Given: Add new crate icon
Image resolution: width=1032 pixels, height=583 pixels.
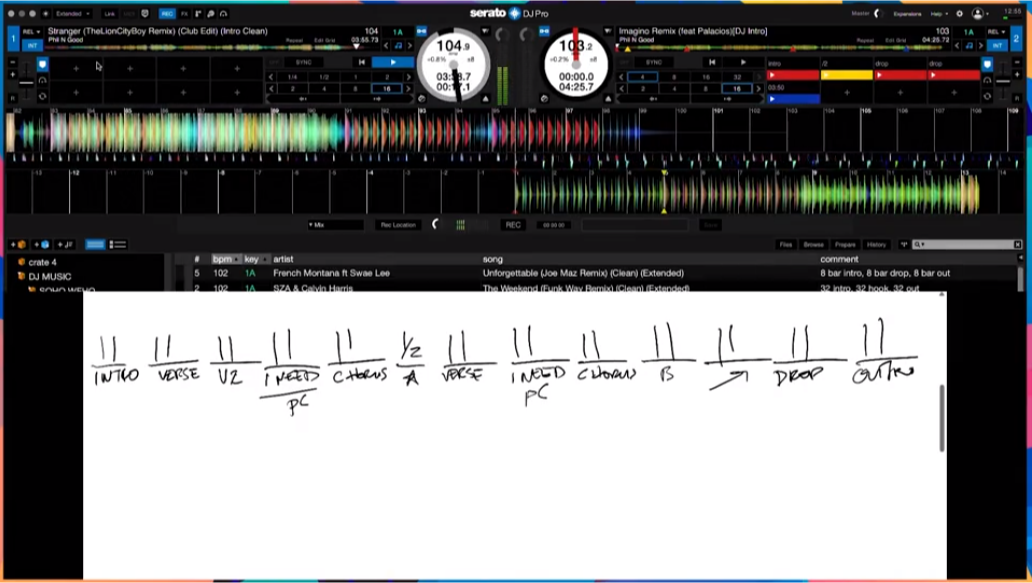Looking at the screenshot, I should [18, 245].
